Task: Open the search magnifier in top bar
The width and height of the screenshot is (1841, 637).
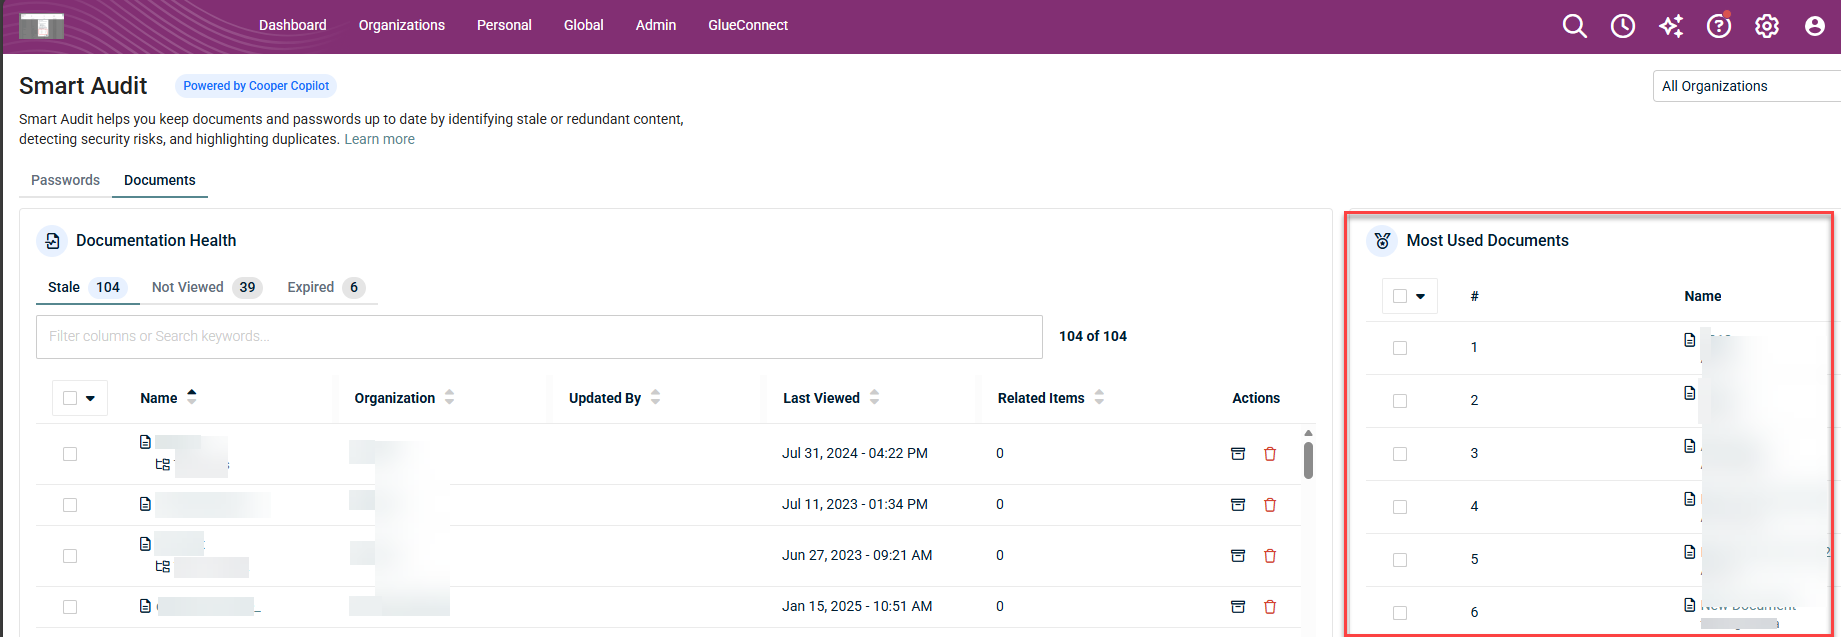Action: [x=1574, y=26]
